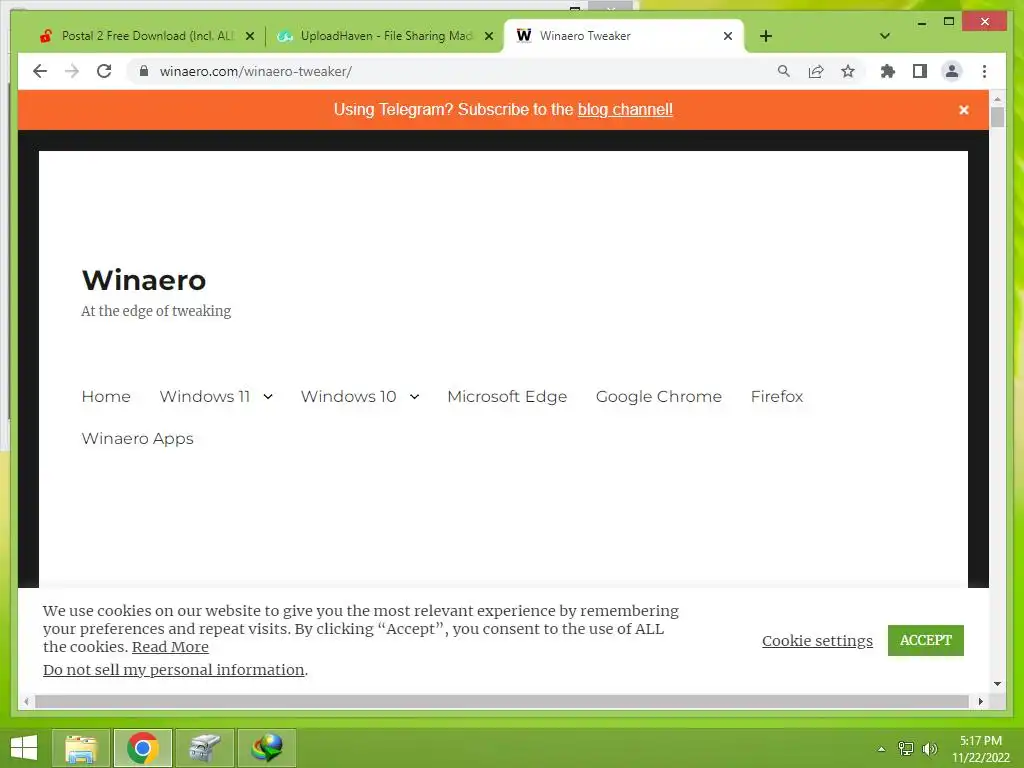Screen dimensions: 1024x768
Task: Expand the Windows 11 submenu chevron
Action: click(268, 396)
